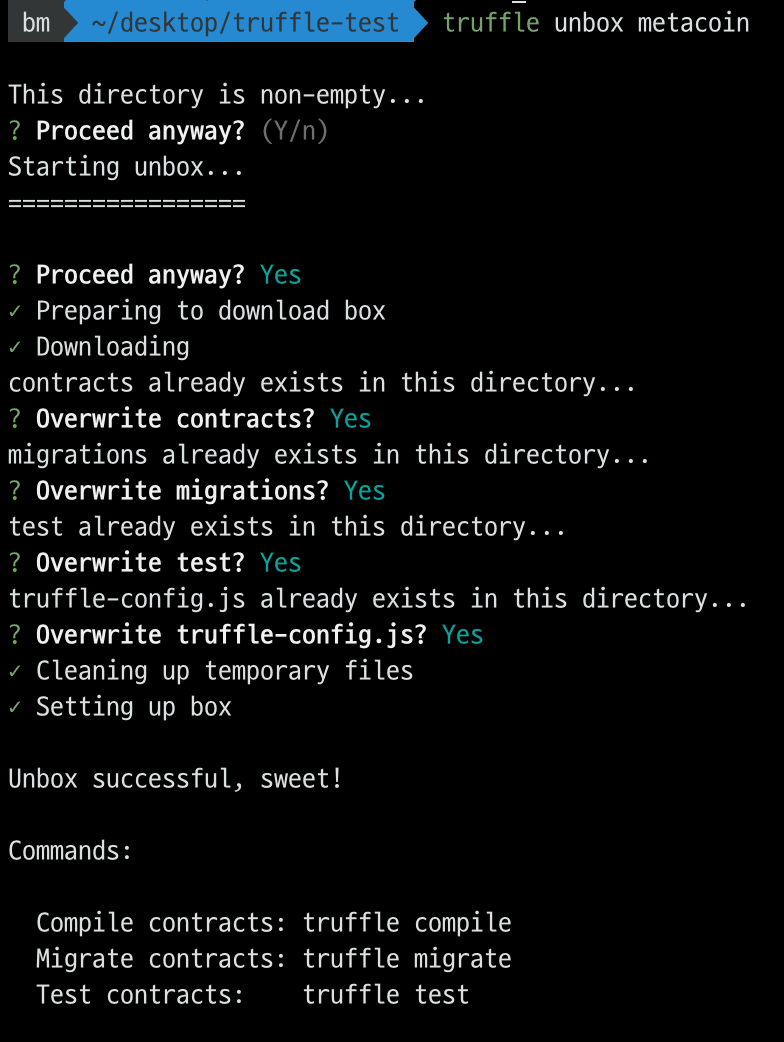The image size is (784, 1042).
Task: Click the 'truffle' command word in prompt
Action: point(491,23)
